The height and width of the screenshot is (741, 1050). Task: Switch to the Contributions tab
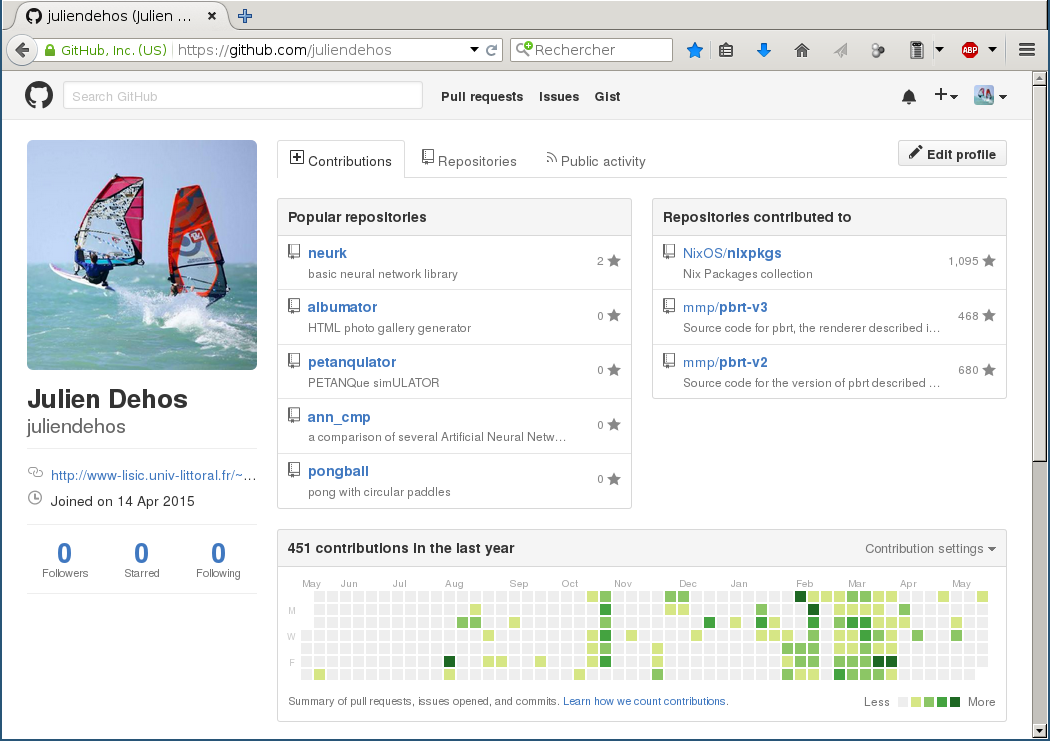pos(341,160)
